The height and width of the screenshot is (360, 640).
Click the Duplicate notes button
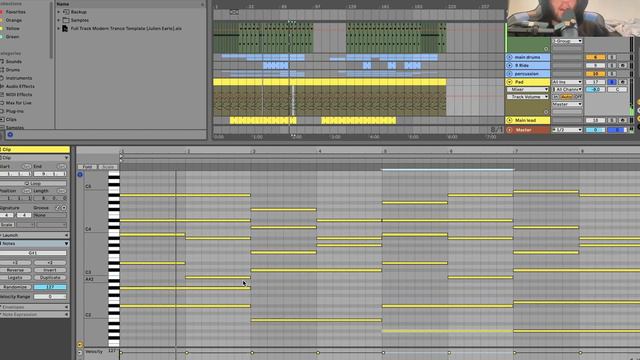pyautogui.click(x=50, y=278)
